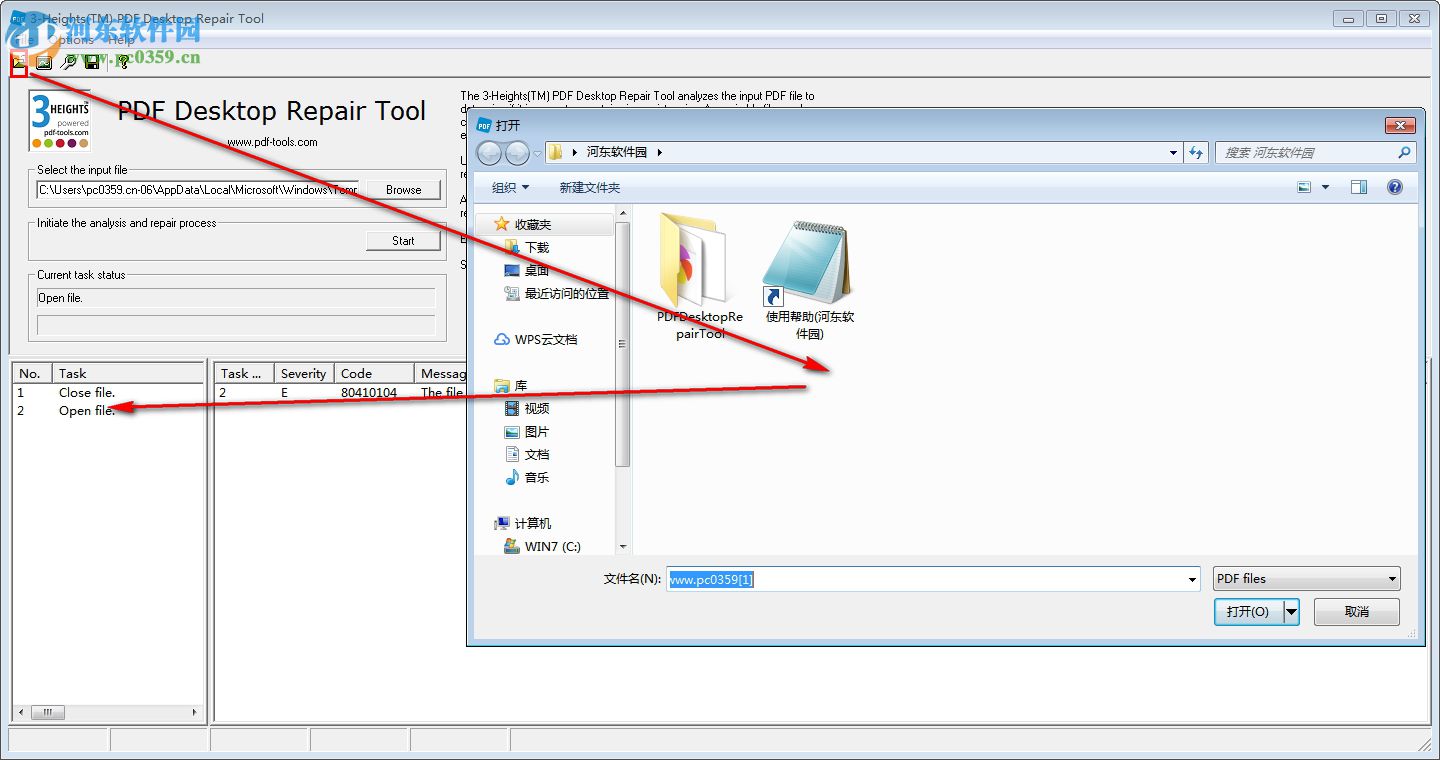Image resolution: width=1440 pixels, height=760 pixels.
Task: Click the image preview toolbar icon
Action: tap(44, 62)
